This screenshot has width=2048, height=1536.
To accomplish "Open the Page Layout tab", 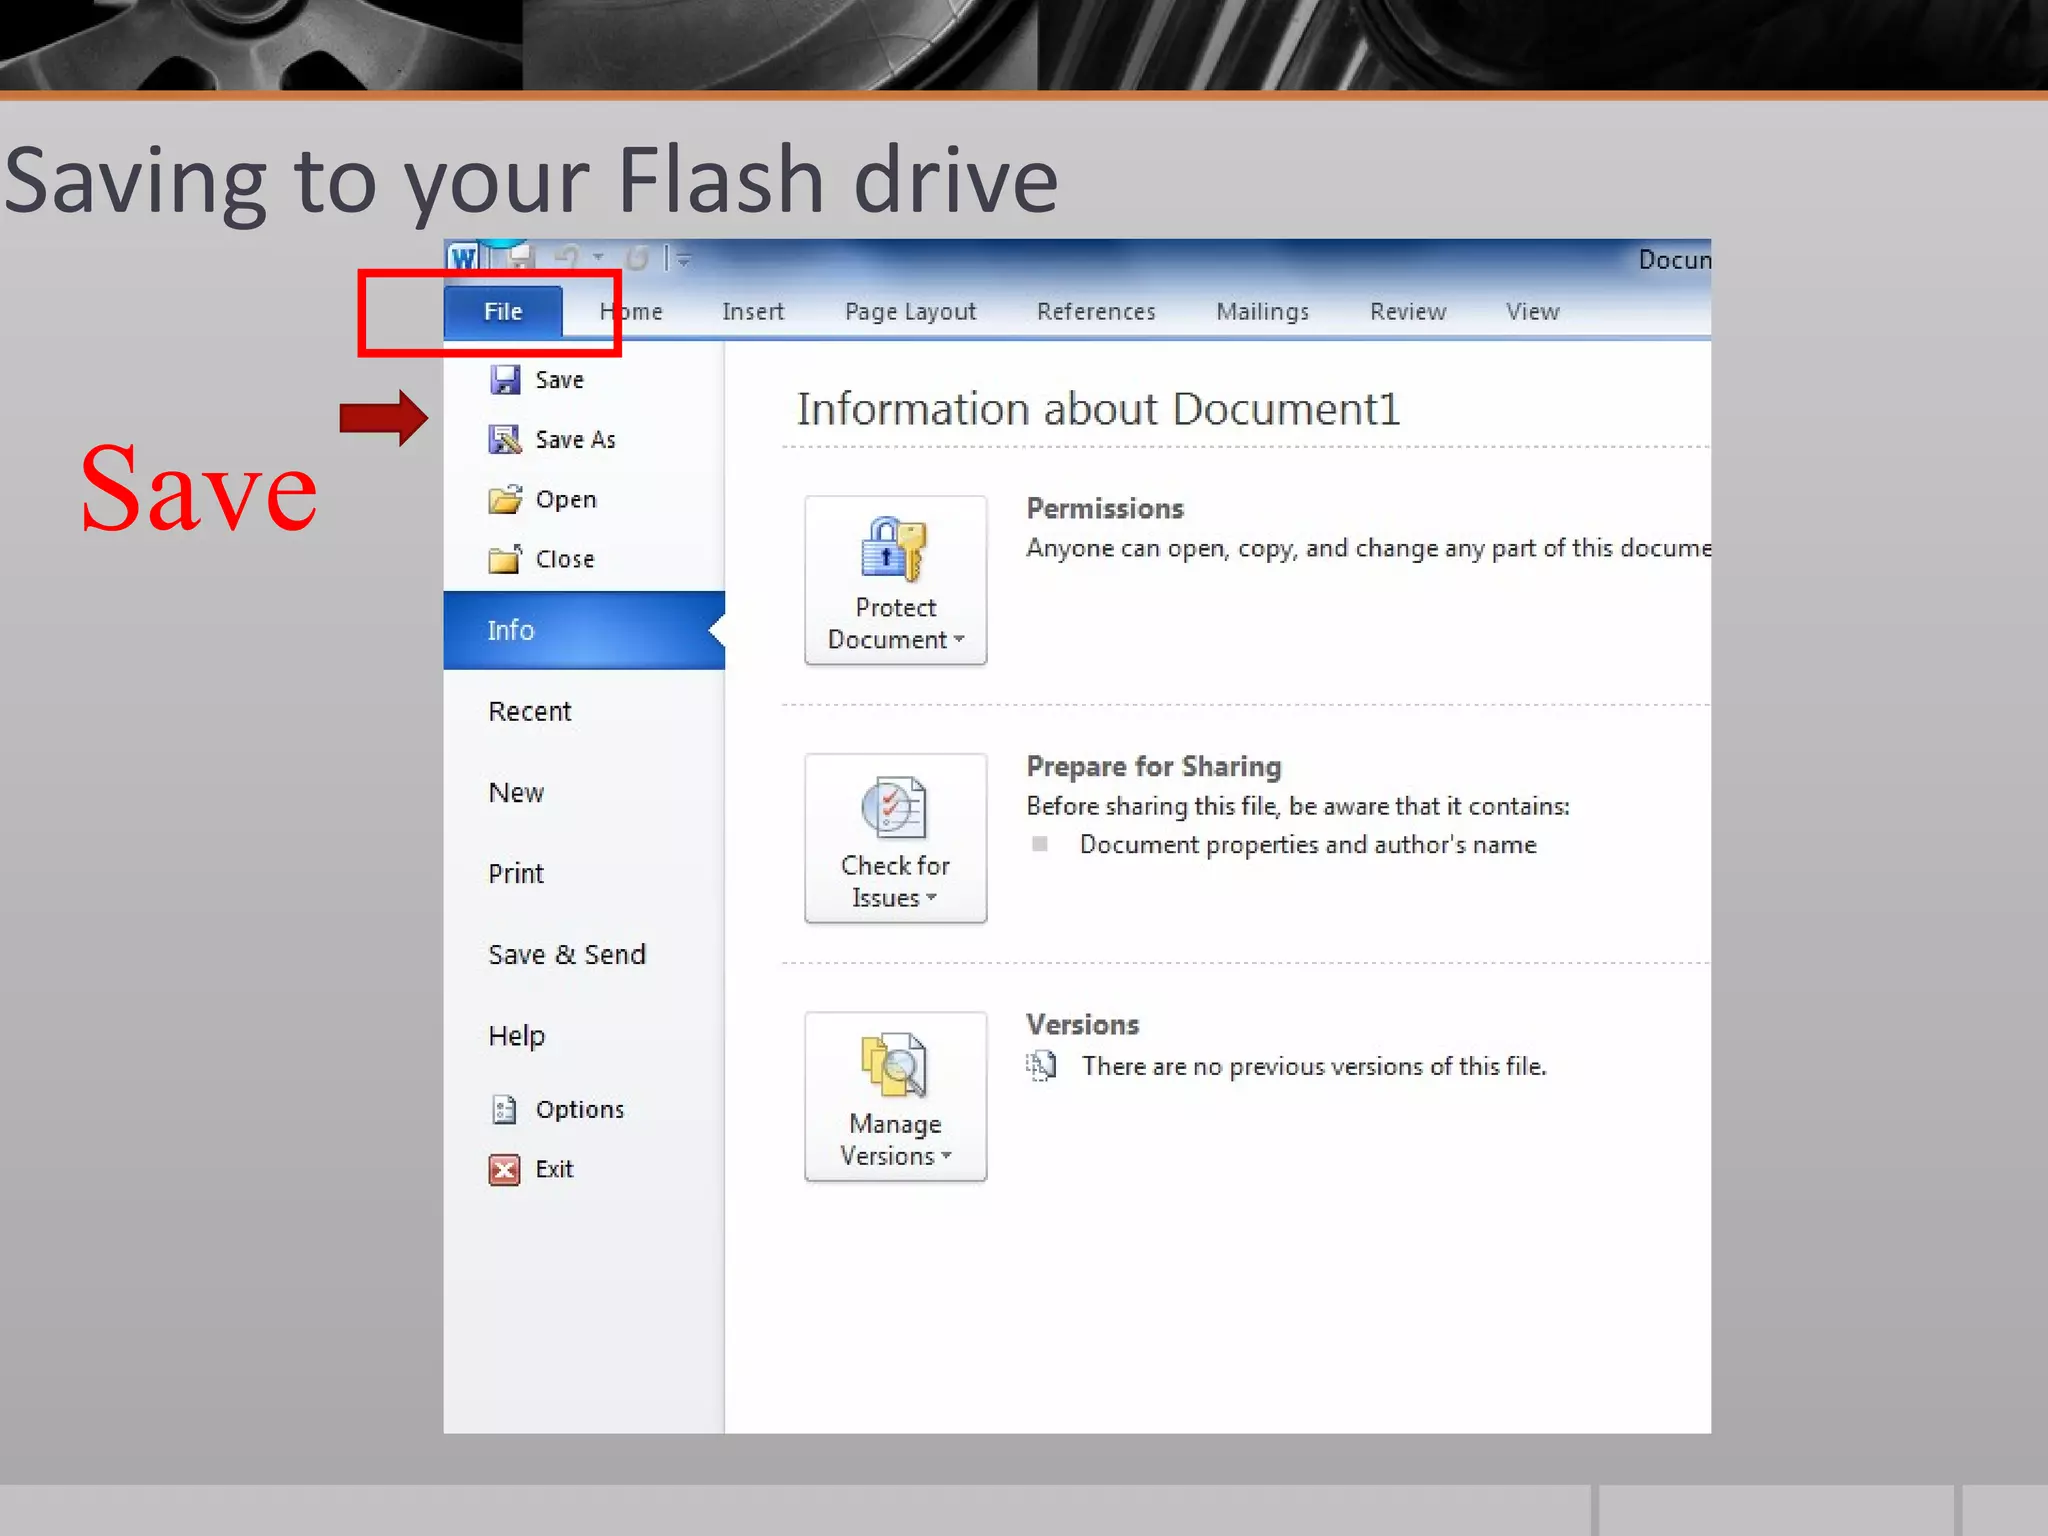I will [x=910, y=312].
